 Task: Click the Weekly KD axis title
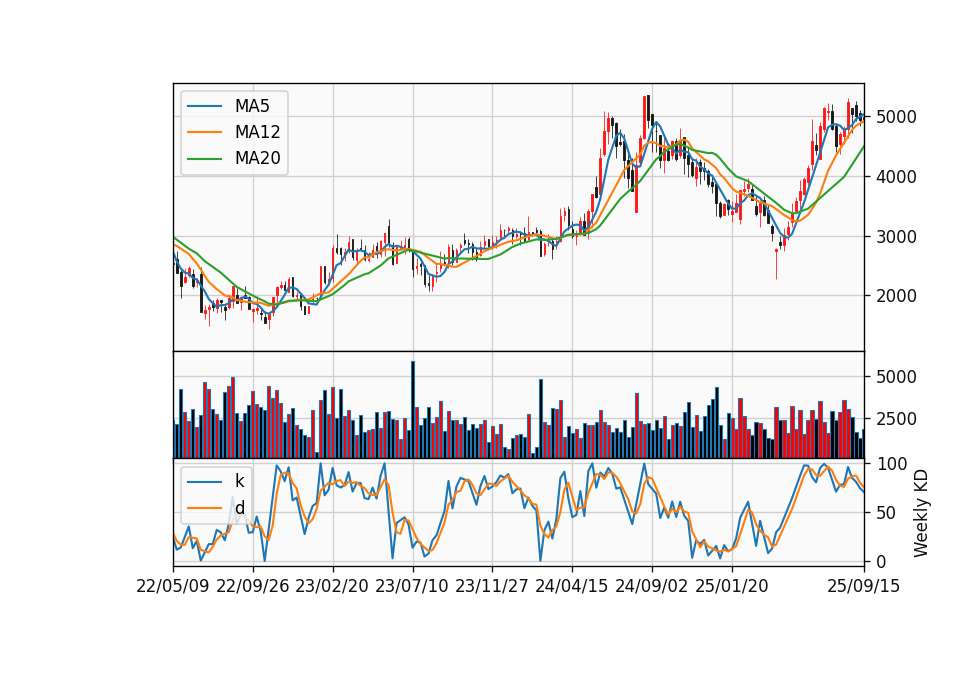921,513
